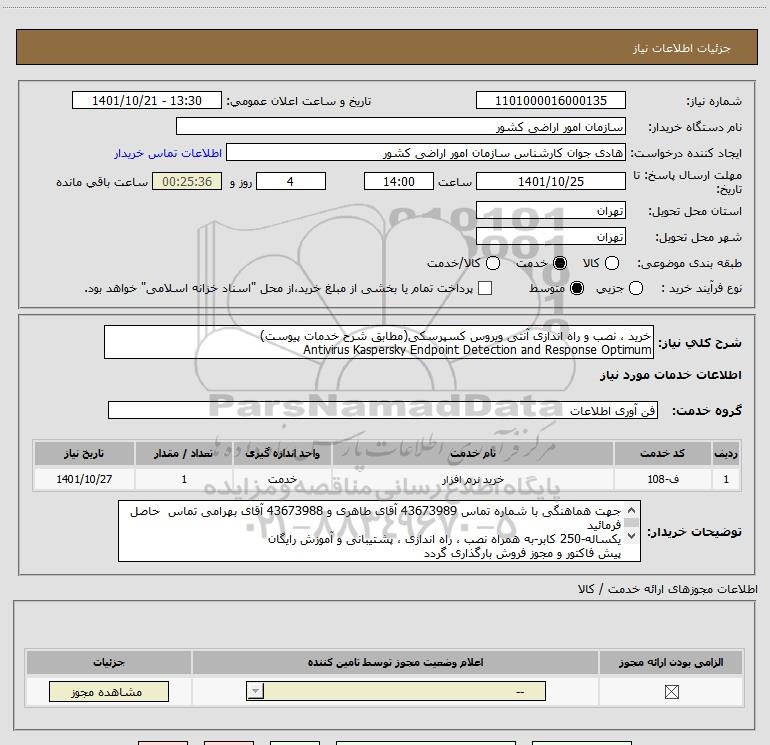The height and width of the screenshot is (745, 770).
Task: Click the تاریخ نیاز column header
Action: (84, 453)
